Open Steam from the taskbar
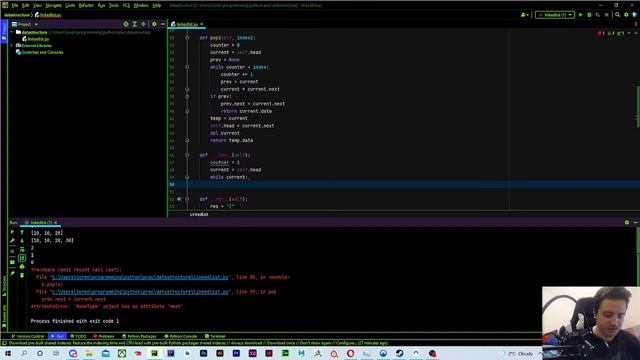Viewport: 640px width, 360px height. point(399,353)
